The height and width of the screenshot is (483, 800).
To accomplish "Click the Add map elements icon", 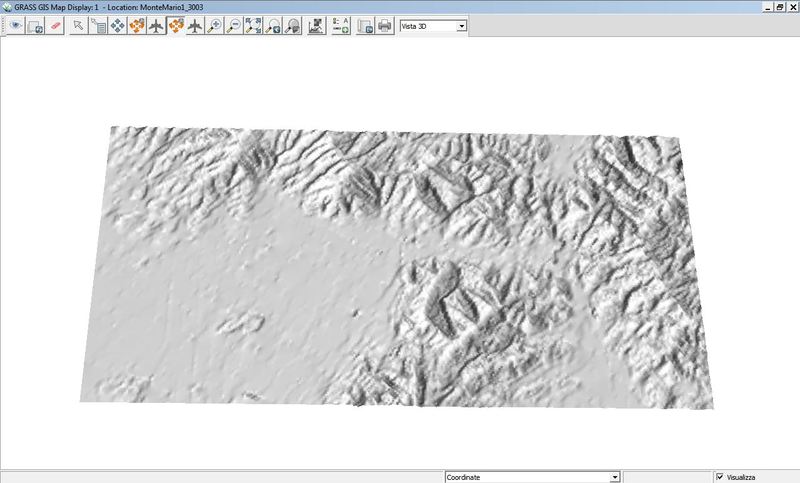I will [x=340, y=26].
